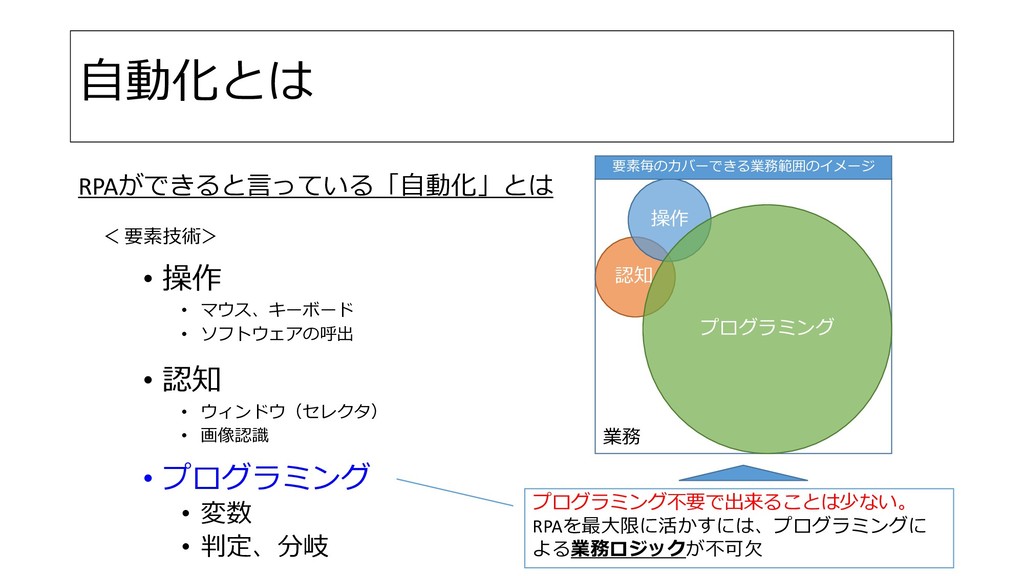Click sub-bullet ソフトウェアの呼出
The image size is (1024, 576).
(277, 334)
